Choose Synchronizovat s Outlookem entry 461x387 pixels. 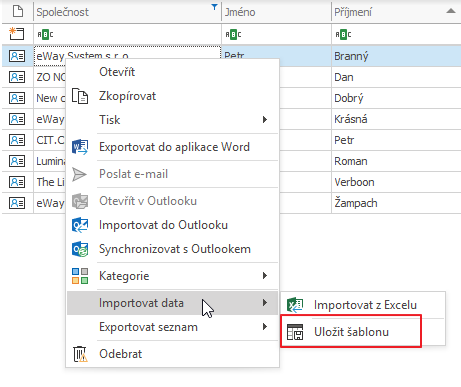click(172, 249)
